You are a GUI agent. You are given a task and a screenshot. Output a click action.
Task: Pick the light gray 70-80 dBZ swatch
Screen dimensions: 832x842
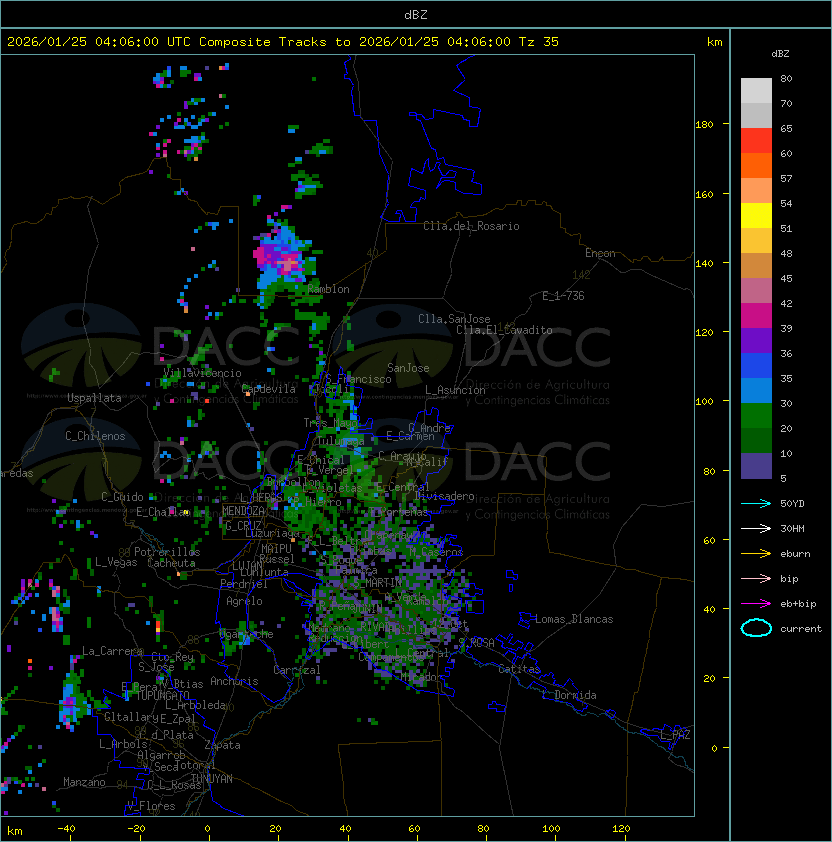[756, 91]
